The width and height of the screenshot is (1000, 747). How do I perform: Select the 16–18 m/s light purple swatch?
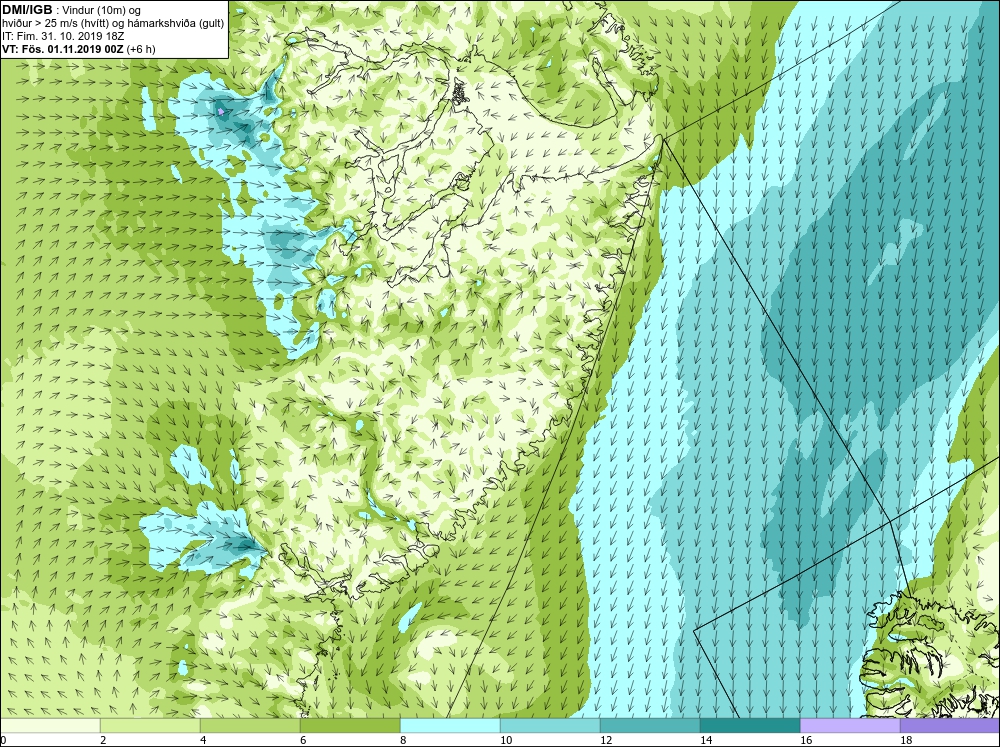[x=850, y=725]
